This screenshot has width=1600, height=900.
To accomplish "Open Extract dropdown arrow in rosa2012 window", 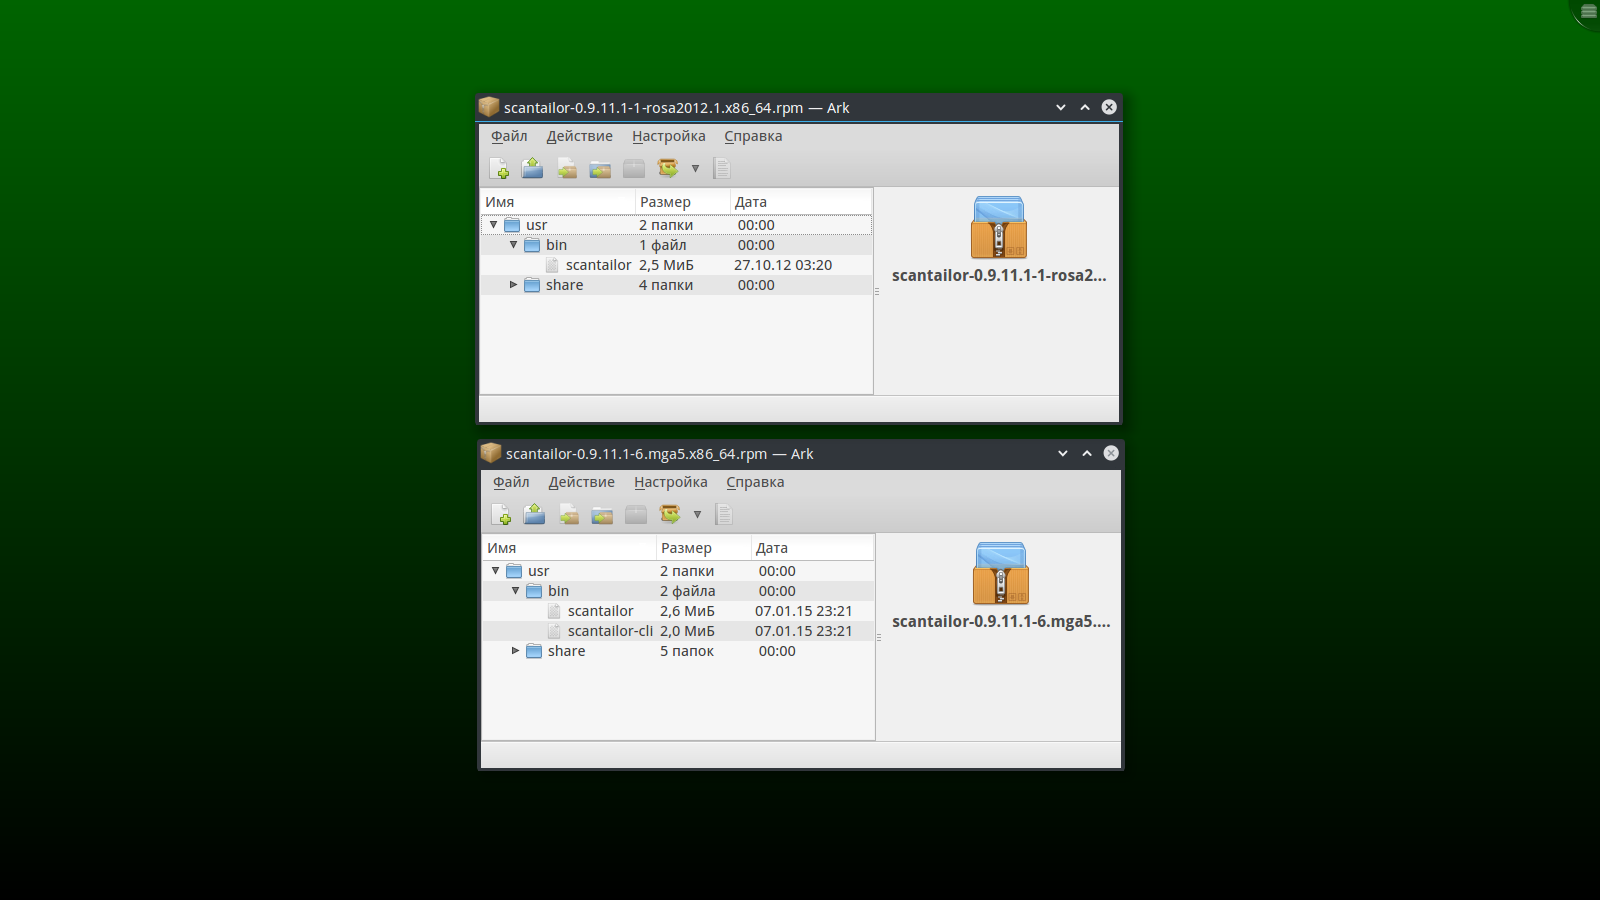I will (695, 168).
